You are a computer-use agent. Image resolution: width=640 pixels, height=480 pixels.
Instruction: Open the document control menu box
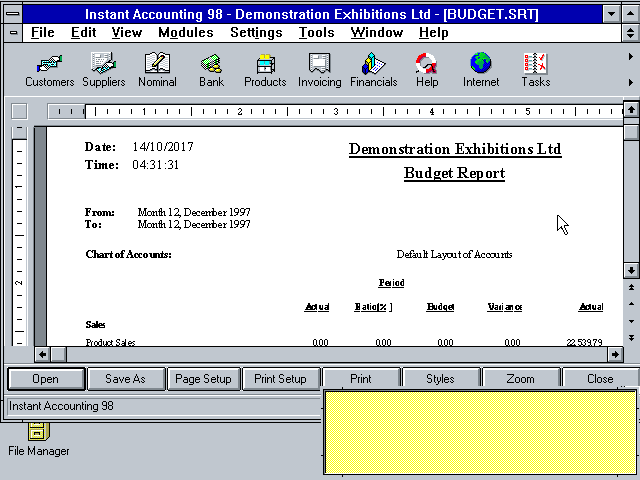[13, 33]
